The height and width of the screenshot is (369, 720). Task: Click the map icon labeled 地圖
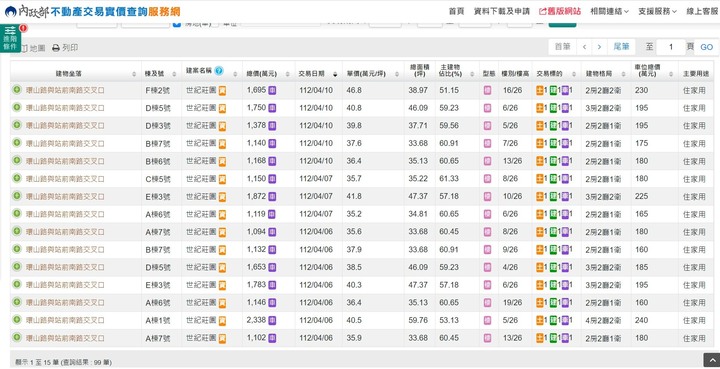tap(33, 48)
